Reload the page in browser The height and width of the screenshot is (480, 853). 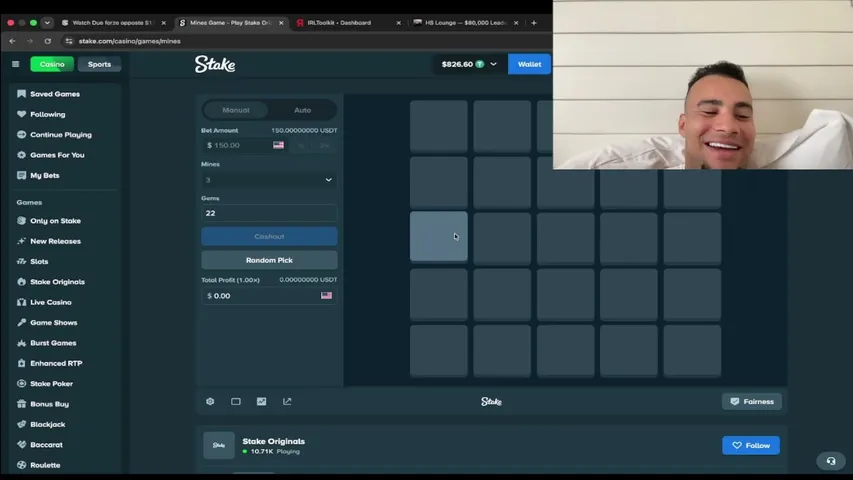(48, 41)
